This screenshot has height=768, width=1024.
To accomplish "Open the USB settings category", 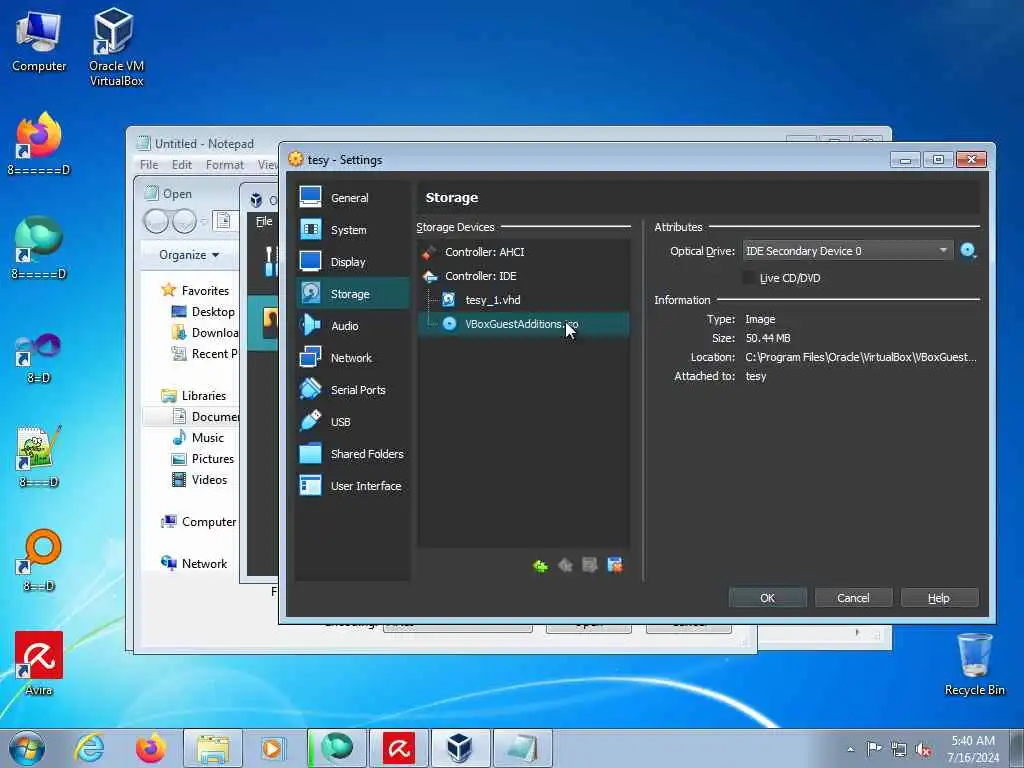I will 353,422.
